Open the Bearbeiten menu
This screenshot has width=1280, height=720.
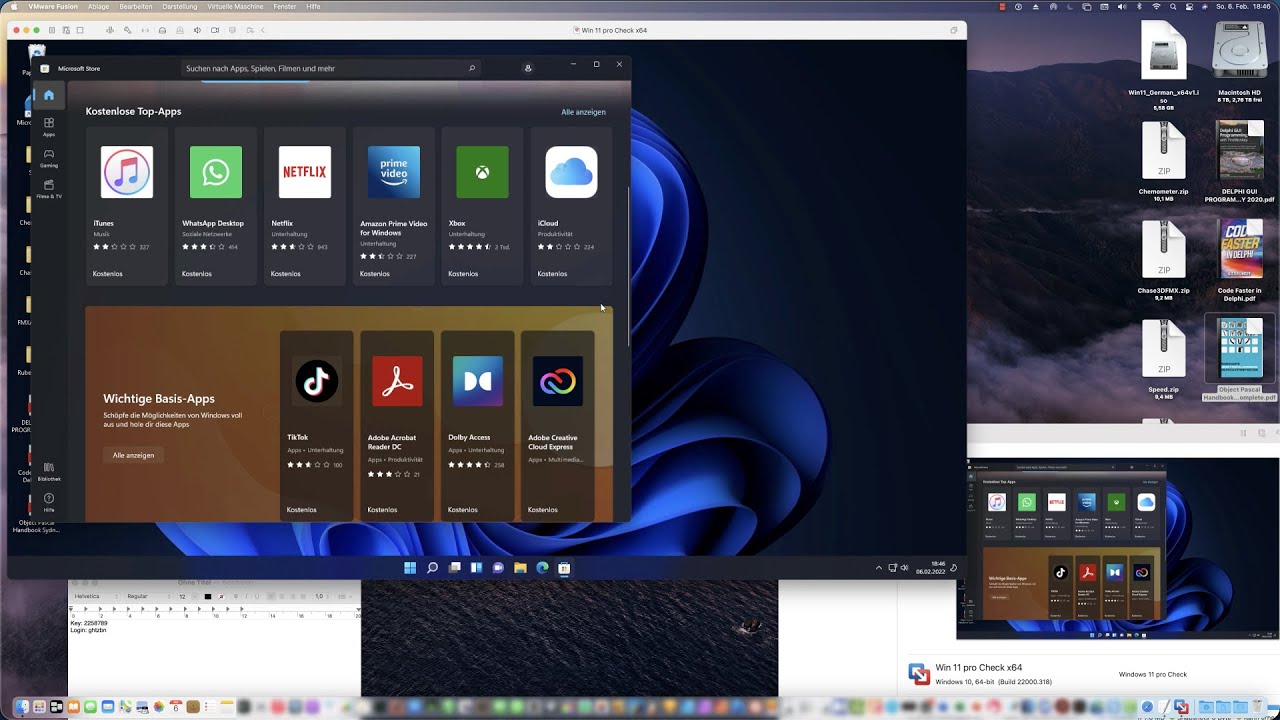(x=136, y=6)
